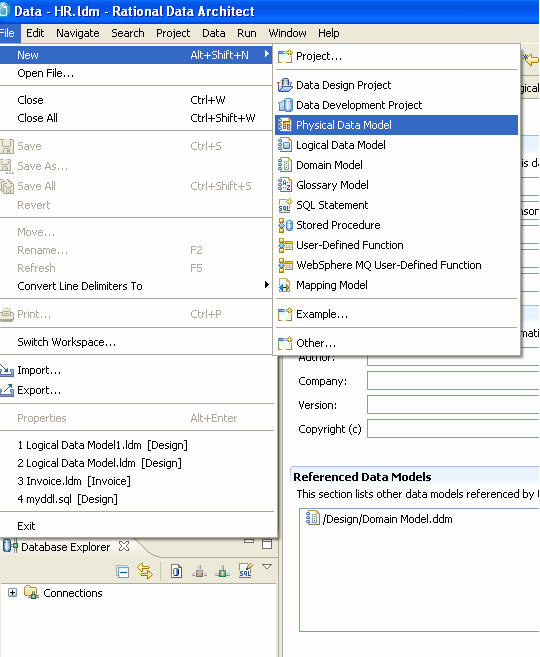This screenshot has height=657, width=540.
Task: Open the Search menu
Action: click(128, 33)
